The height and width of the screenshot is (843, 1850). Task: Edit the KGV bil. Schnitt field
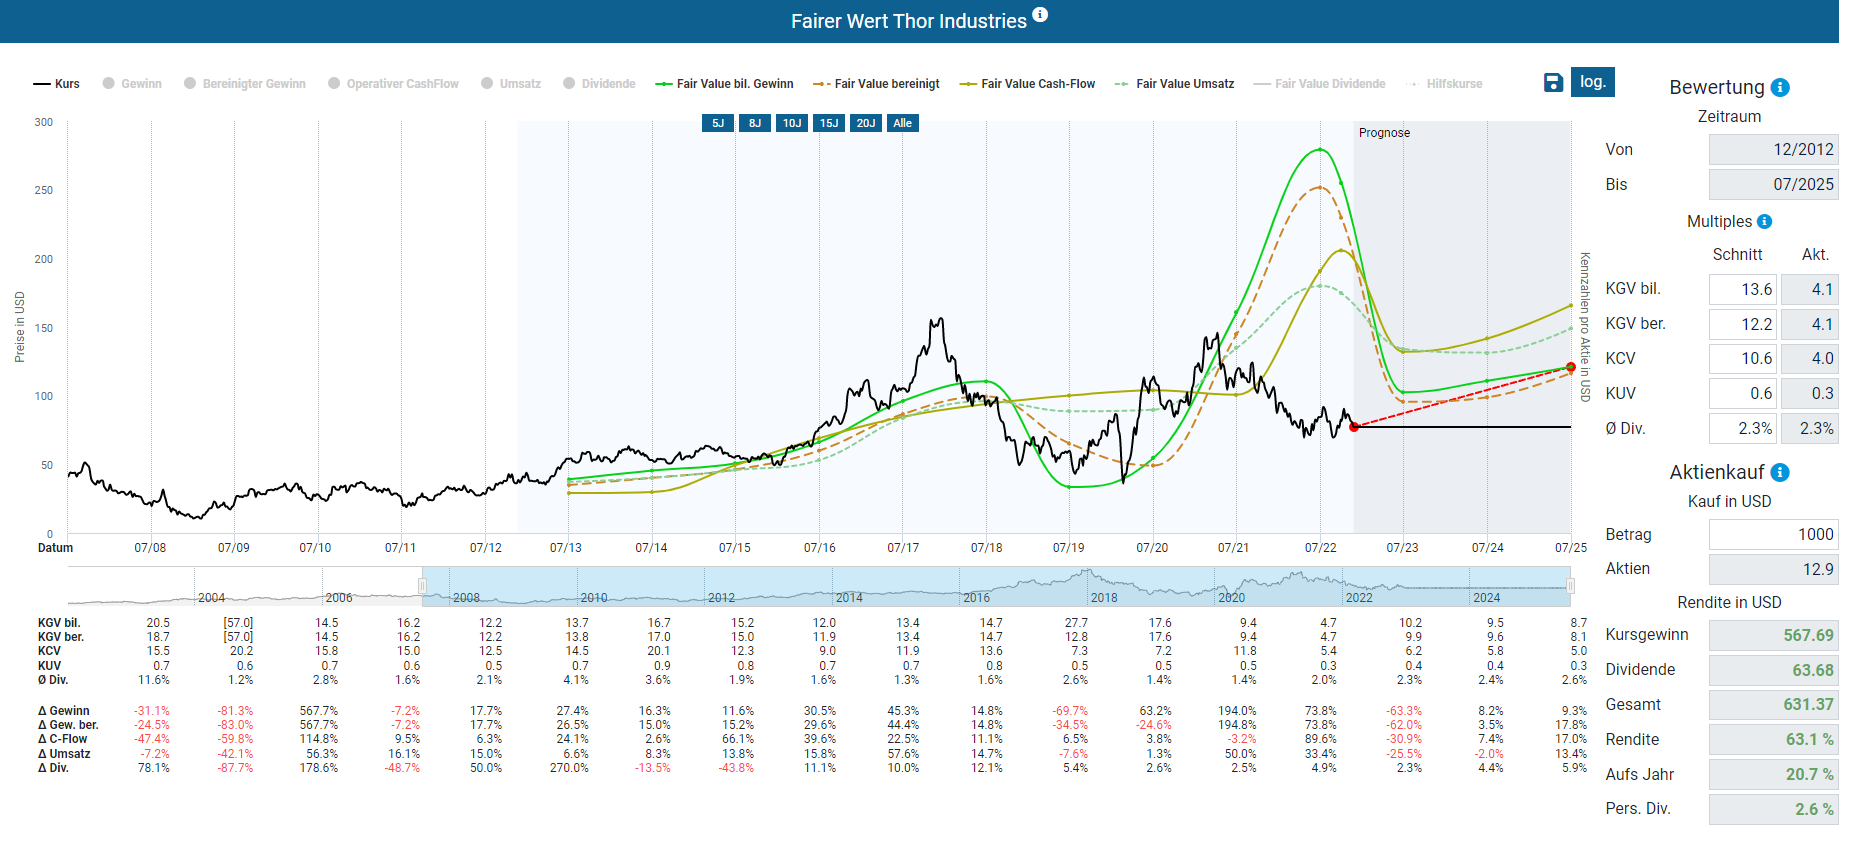[x=1742, y=290]
